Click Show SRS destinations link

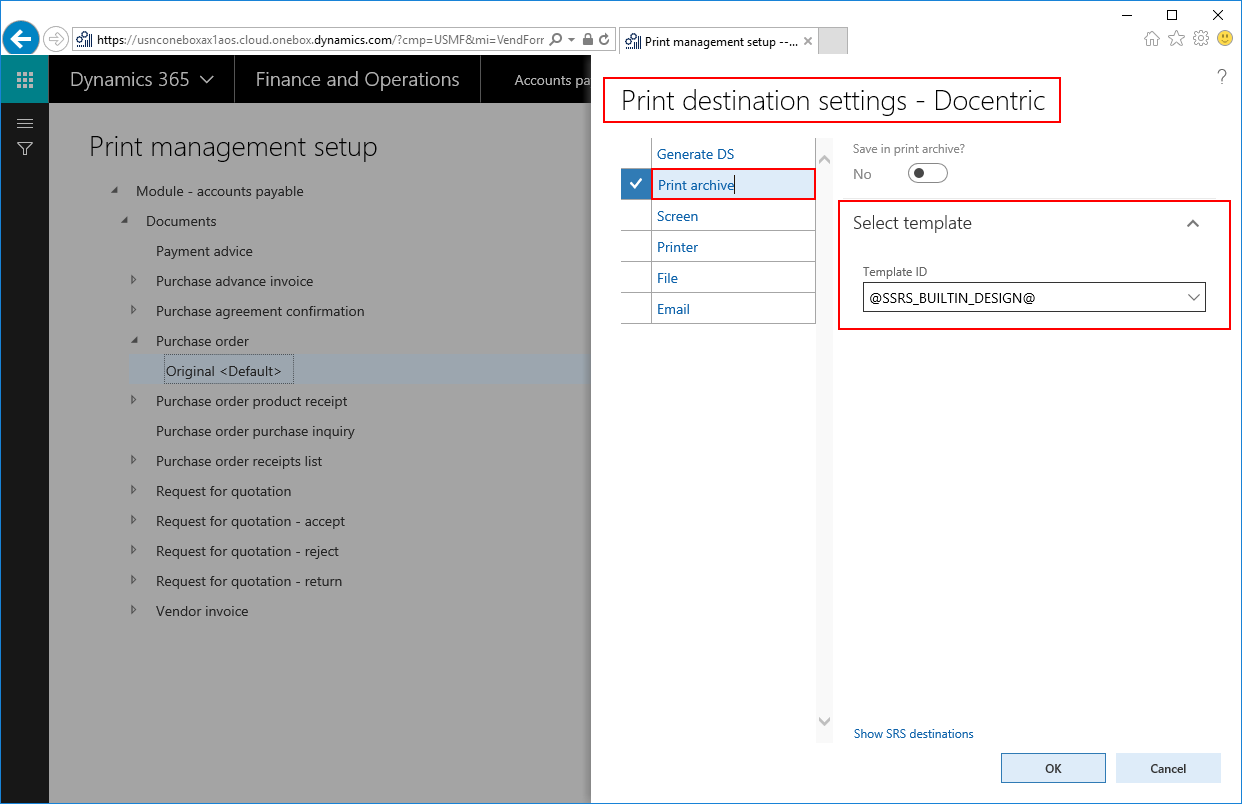913,734
